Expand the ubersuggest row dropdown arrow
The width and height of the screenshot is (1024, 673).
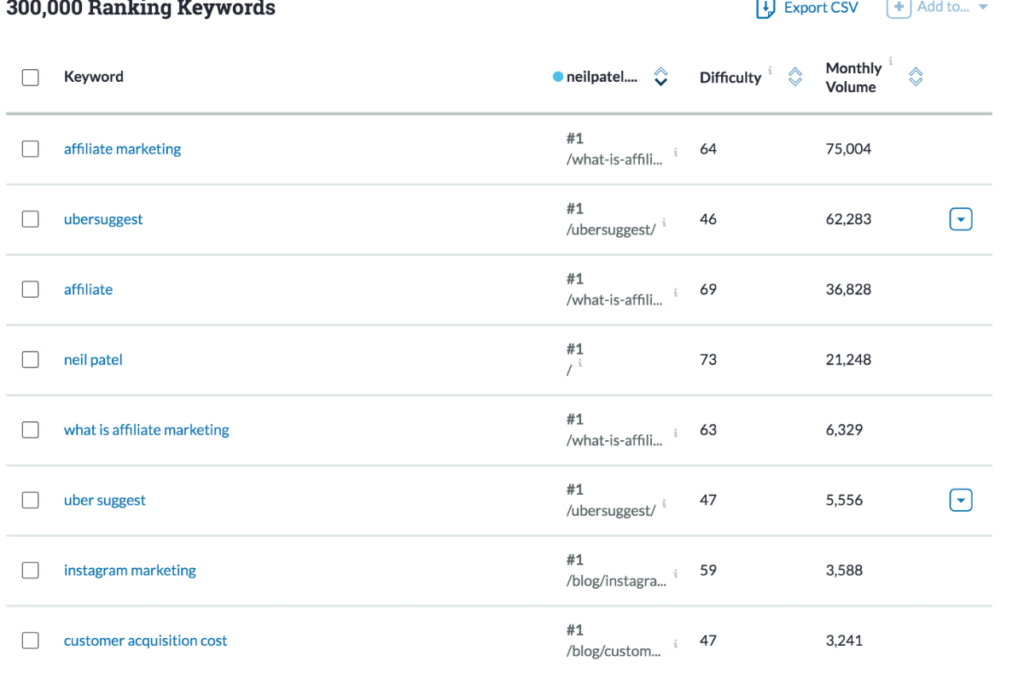tap(961, 219)
